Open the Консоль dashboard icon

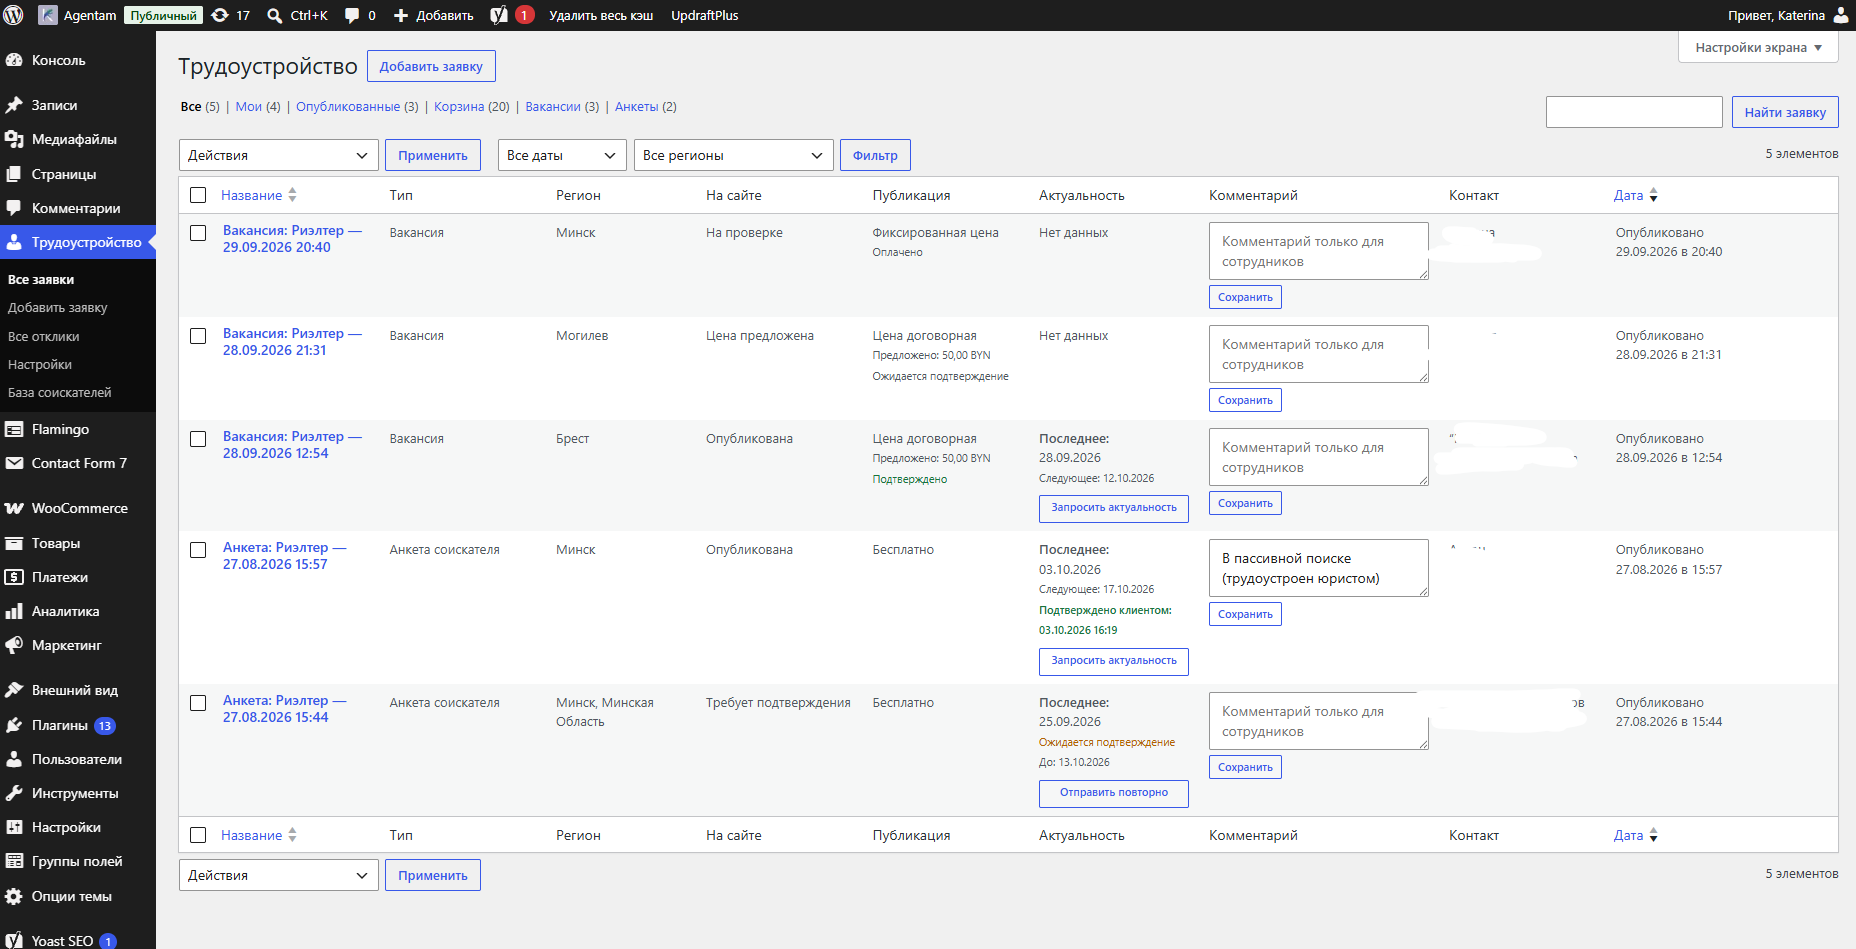[14, 60]
